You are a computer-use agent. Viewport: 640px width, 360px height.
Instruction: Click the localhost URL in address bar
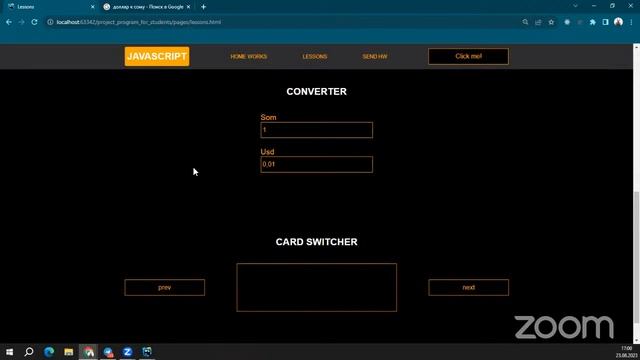[139, 22]
